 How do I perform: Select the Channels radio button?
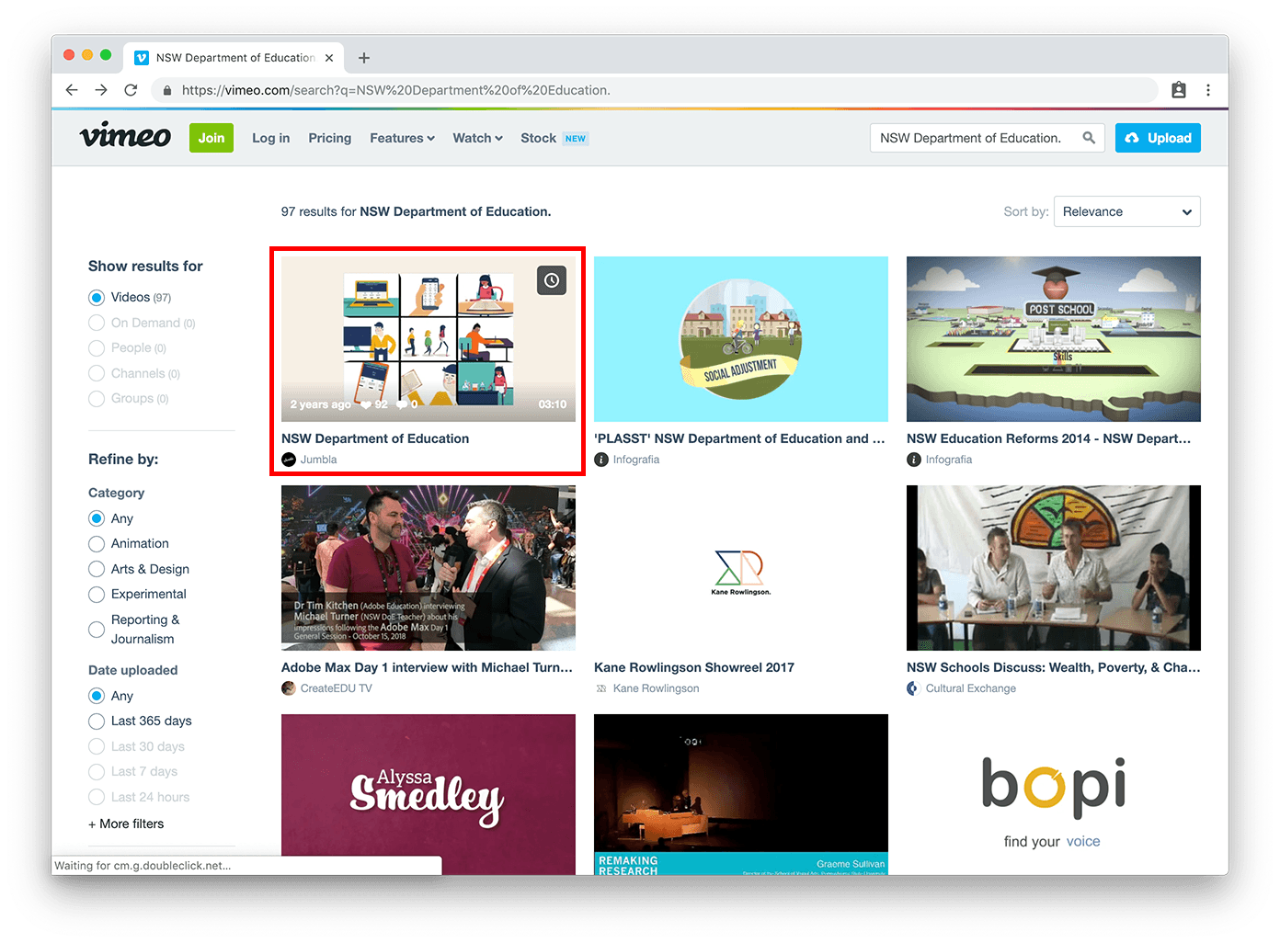(96, 373)
